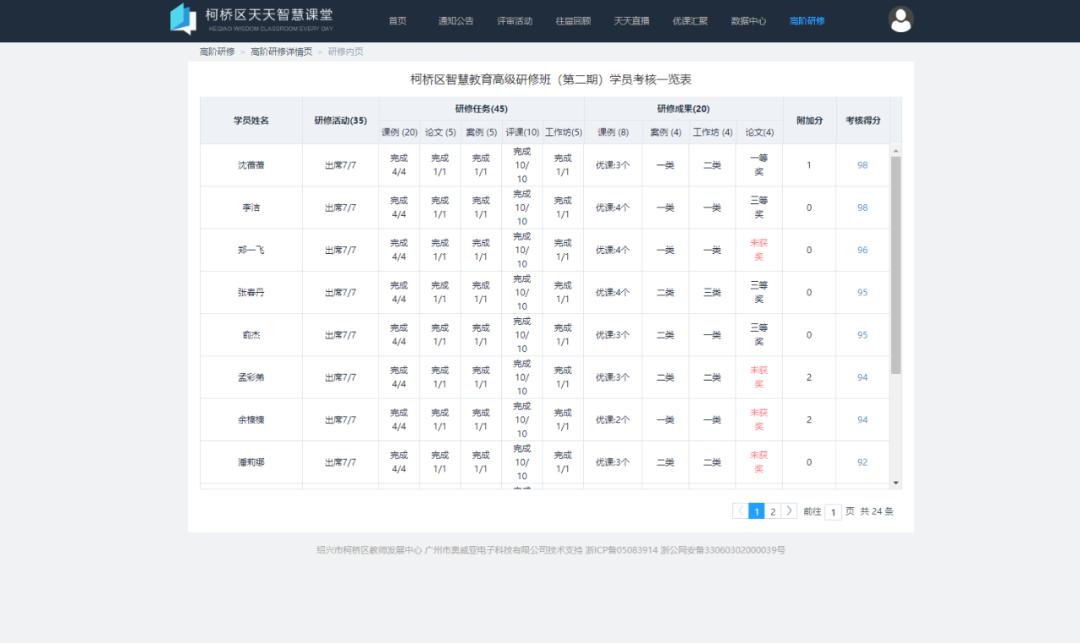The height and width of the screenshot is (643, 1080).
Task: Open 沈蓓蓓's score link showing 98
Action: 862,165
